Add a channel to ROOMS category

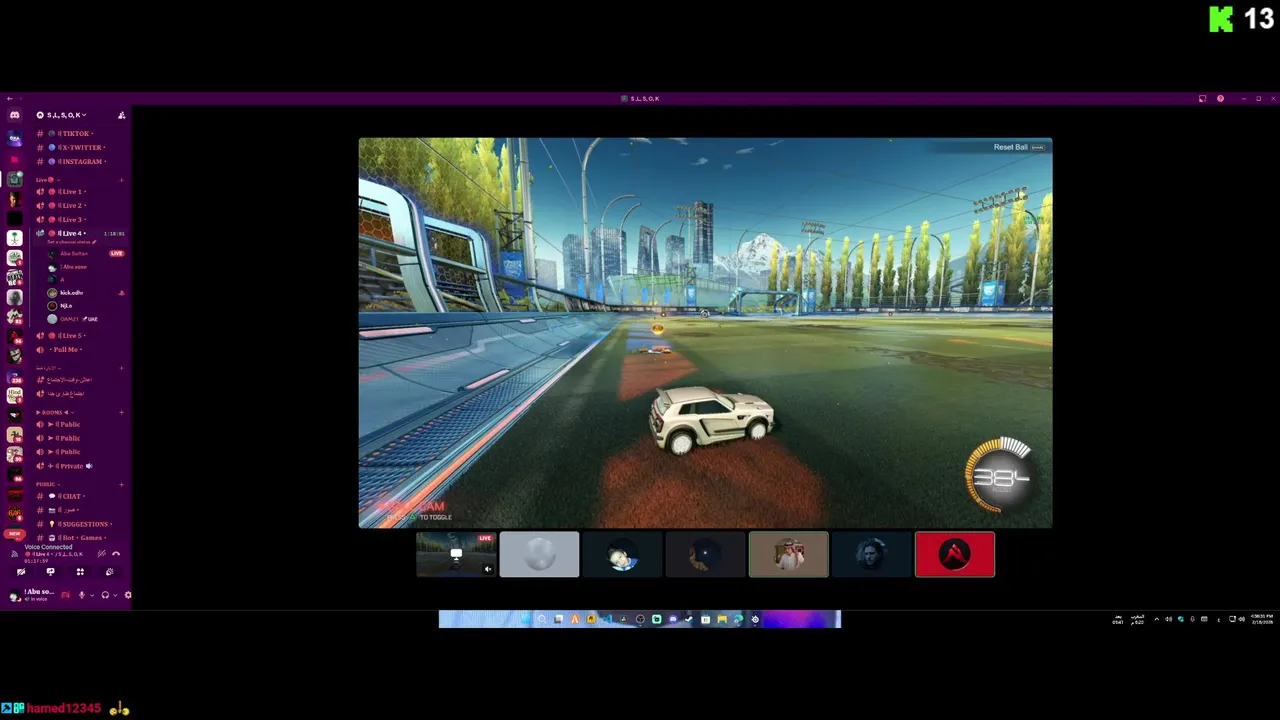(122, 412)
